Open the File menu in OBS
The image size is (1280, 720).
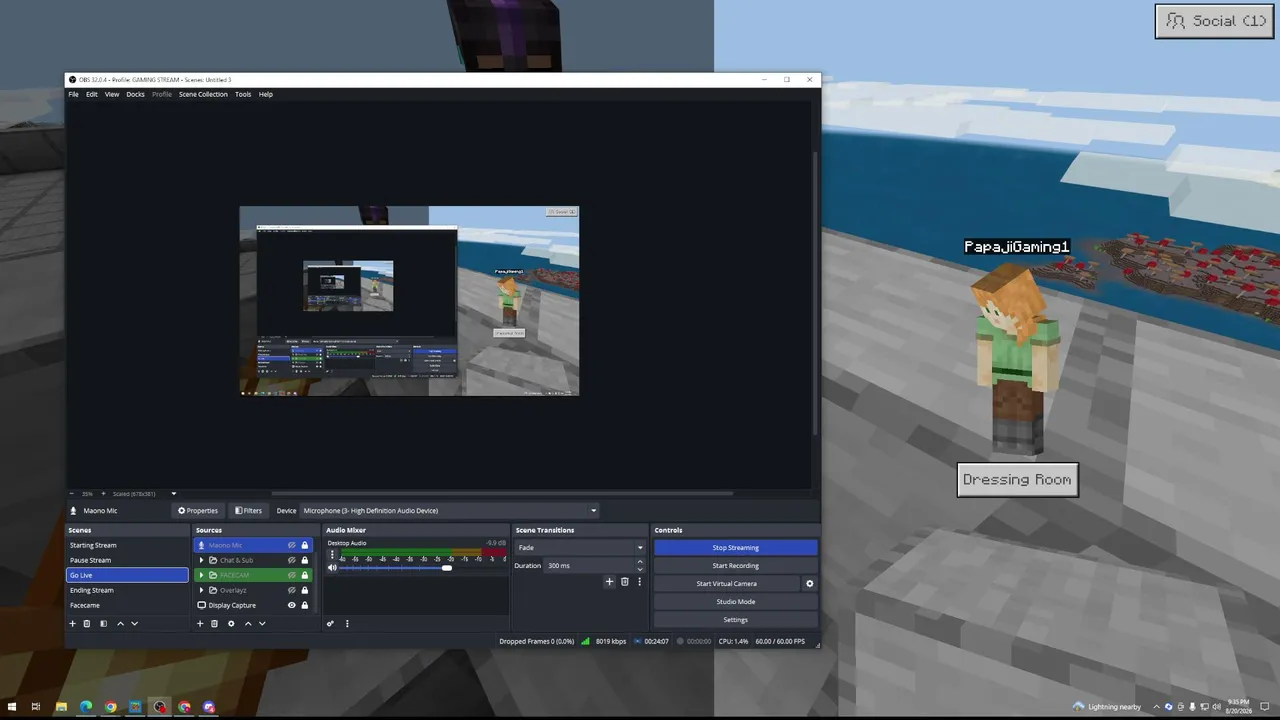pyautogui.click(x=73, y=94)
